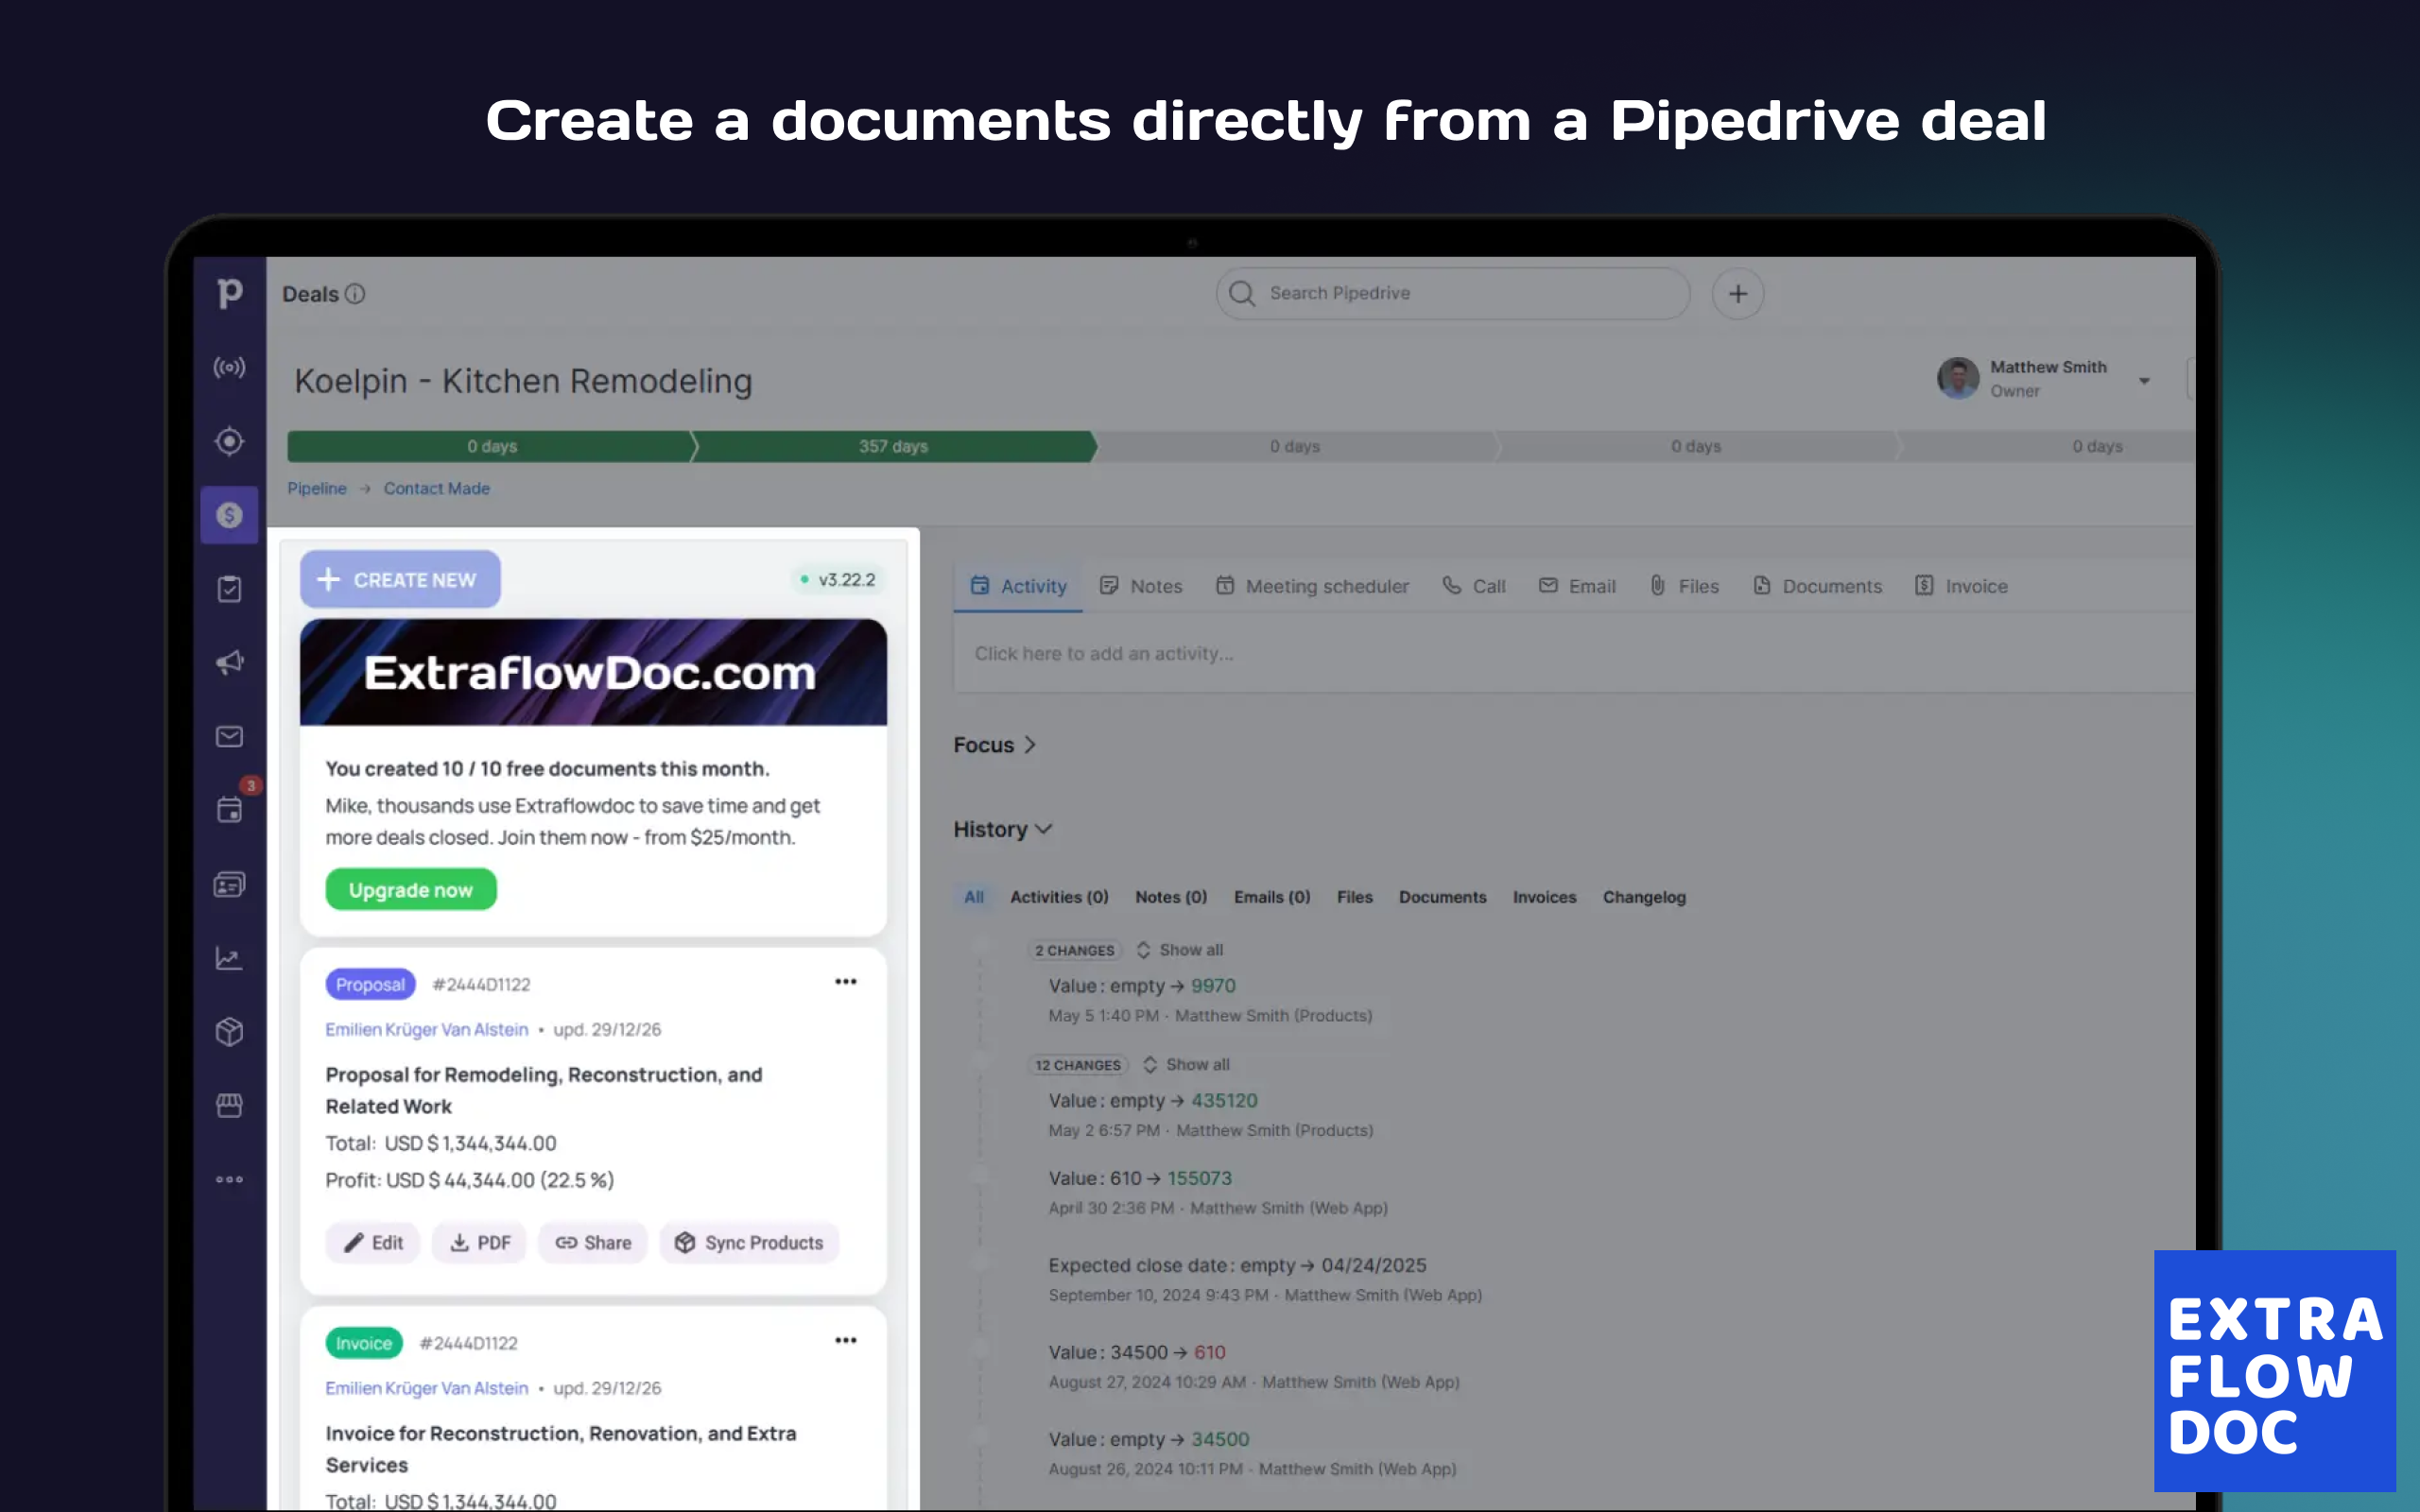Click the ExtraflowDoc.com banner image

(593, 672)
